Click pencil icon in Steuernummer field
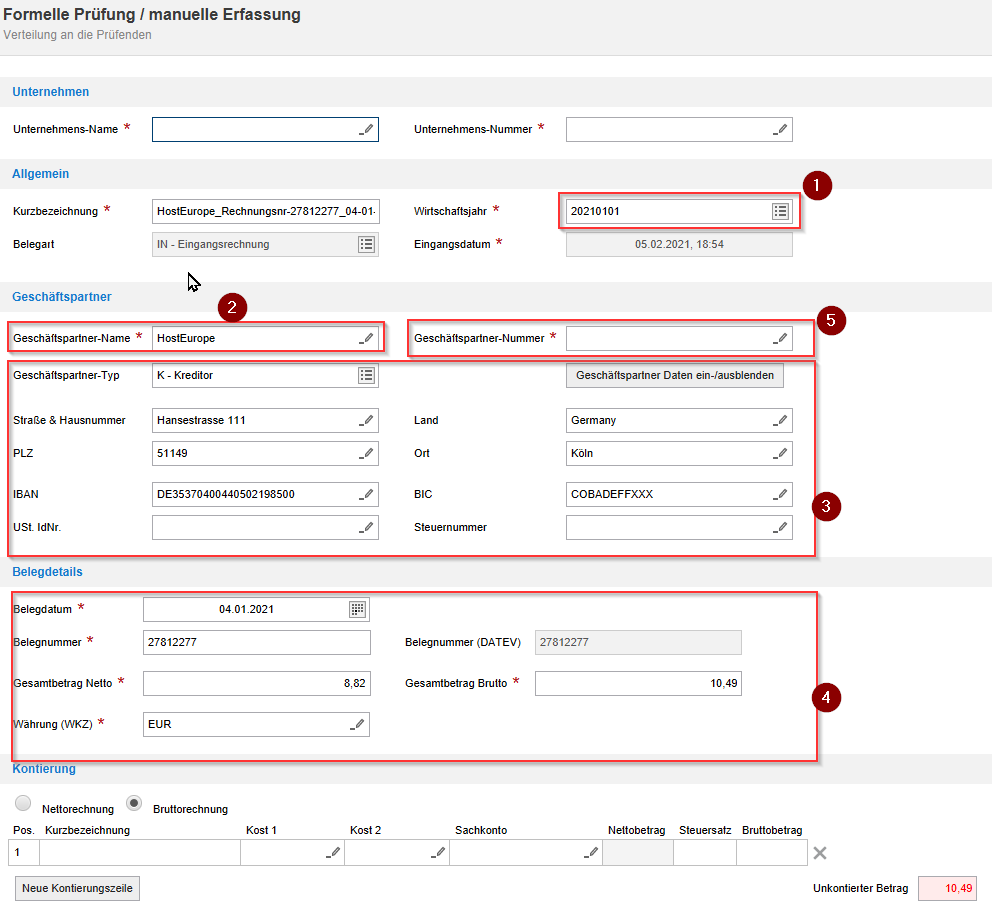This screenshot has height=917, width=992. (779, 527)
